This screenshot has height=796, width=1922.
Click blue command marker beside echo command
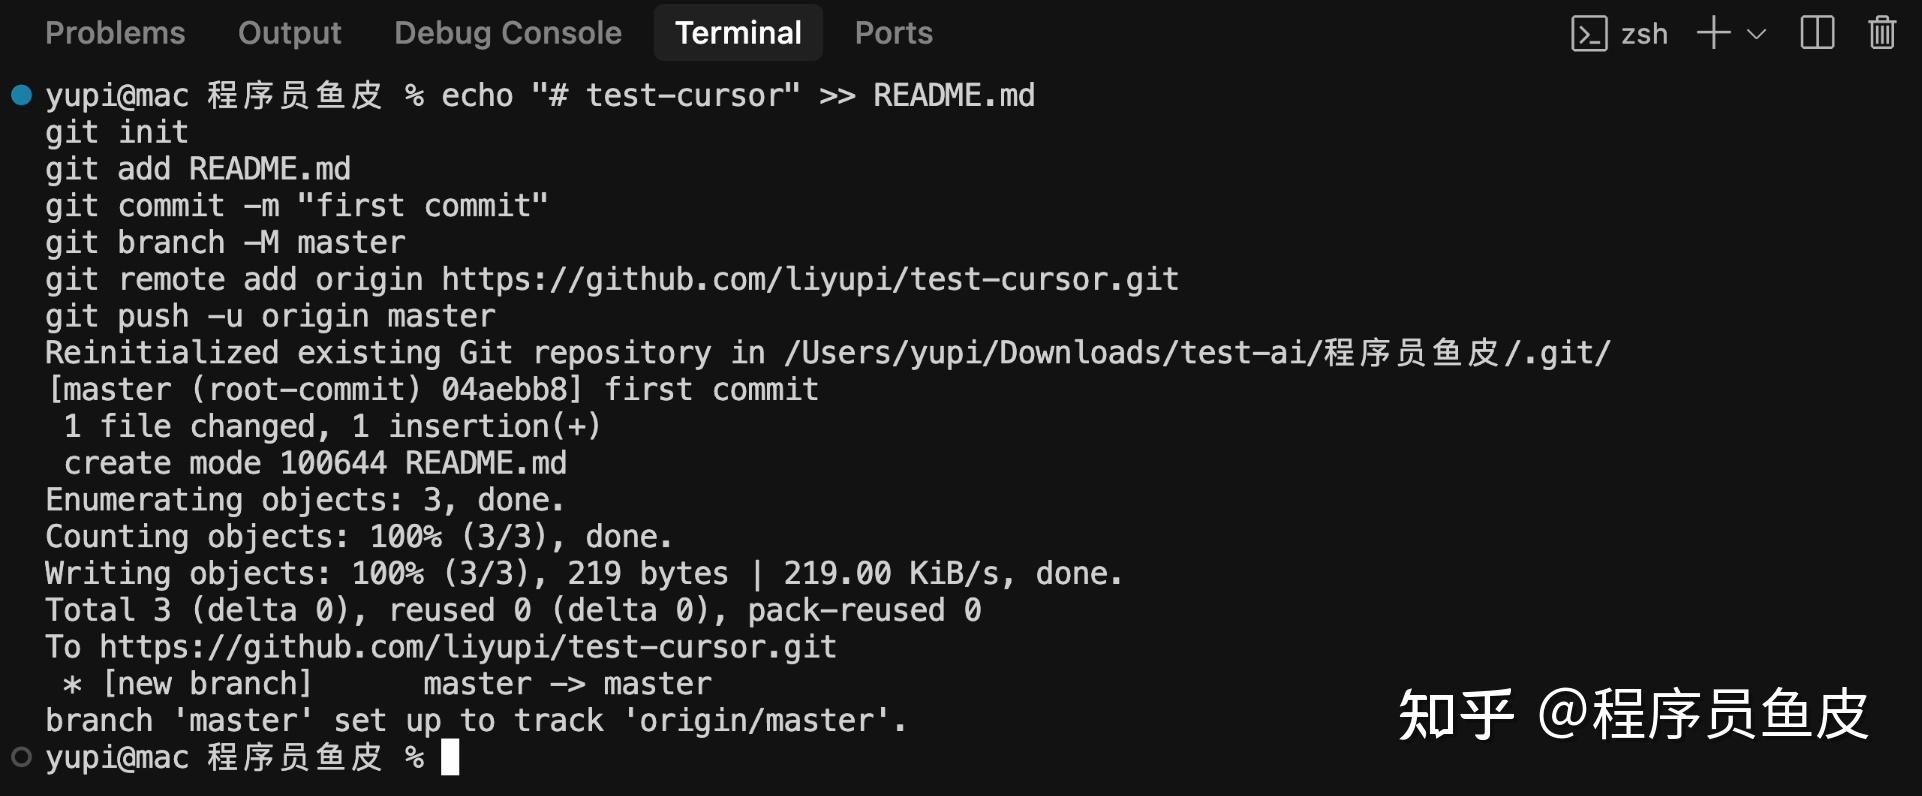click(21, 96)
